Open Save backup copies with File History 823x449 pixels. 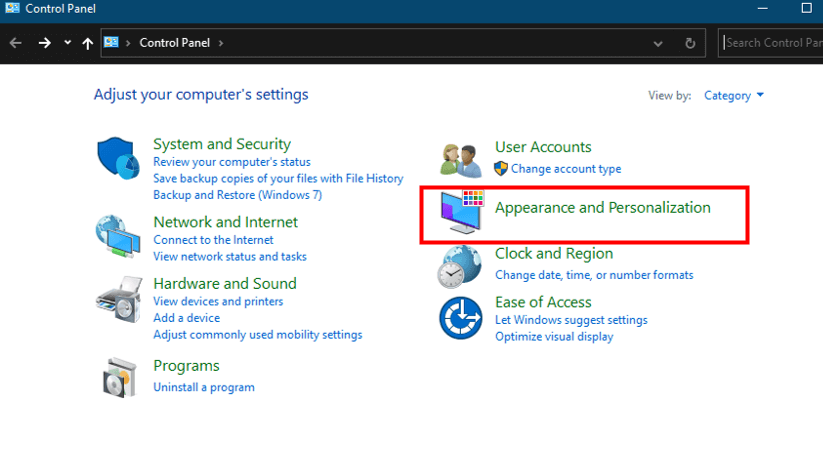pos(278,179)
